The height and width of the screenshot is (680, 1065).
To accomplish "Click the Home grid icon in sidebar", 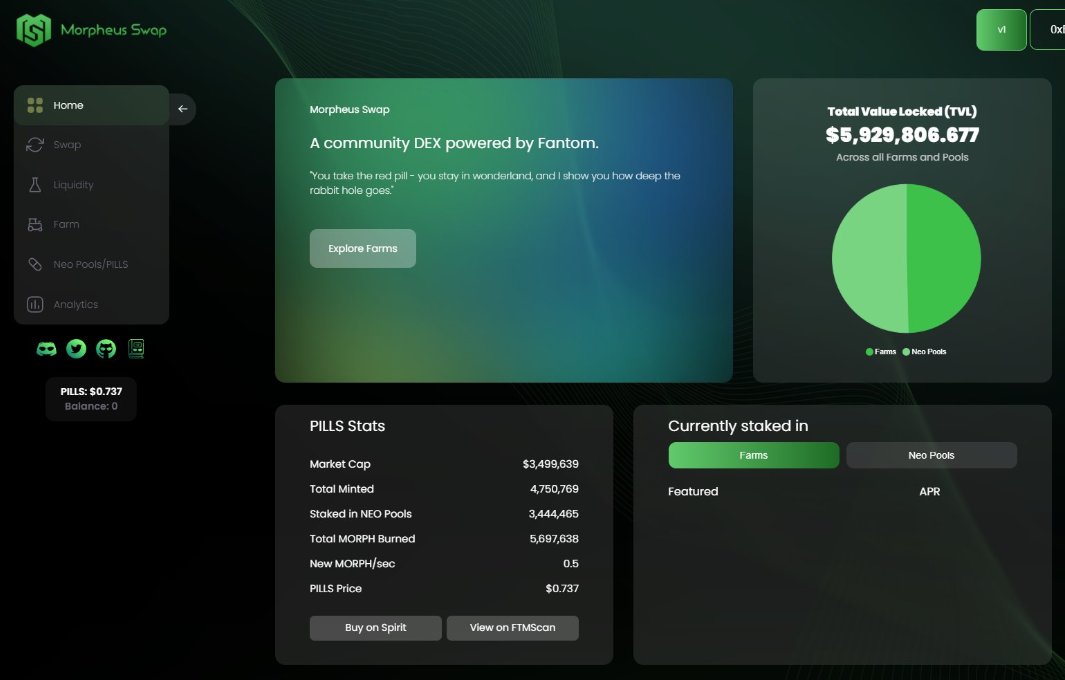I will click(x=35, y=105).
